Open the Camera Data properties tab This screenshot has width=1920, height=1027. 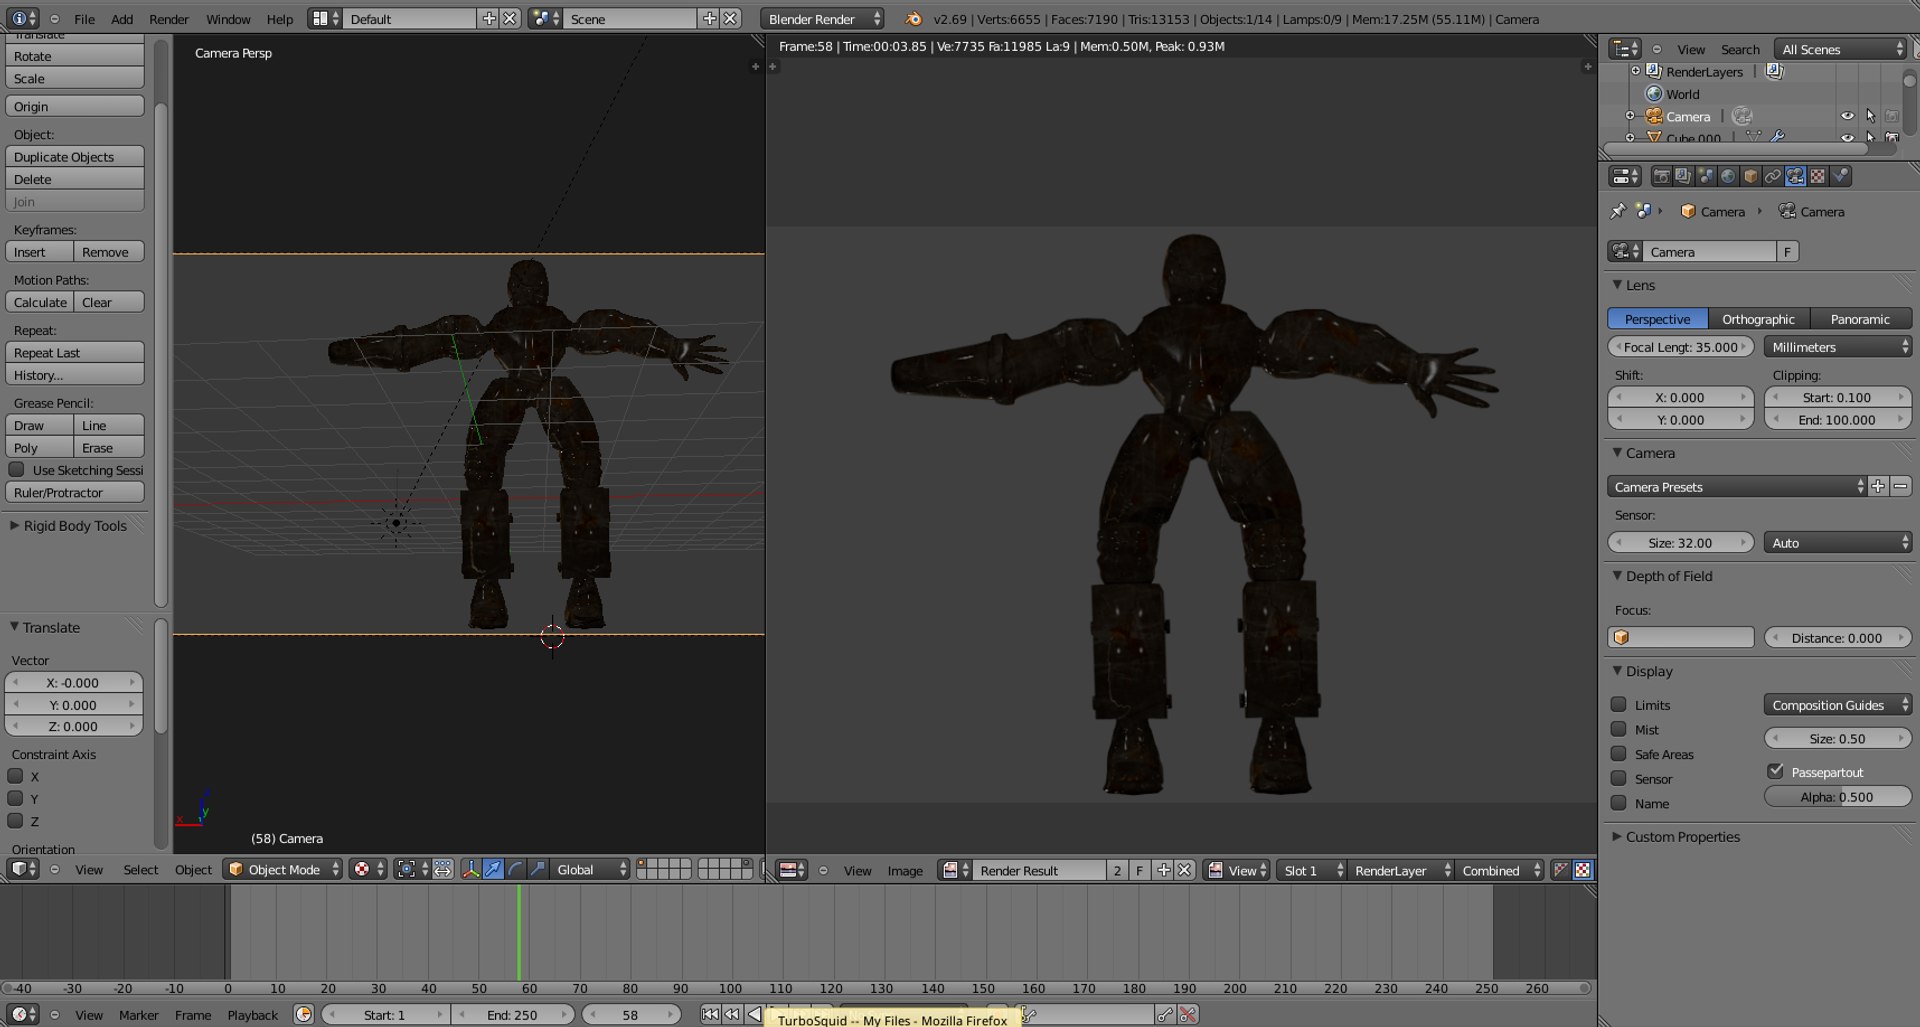[x=1795, y=176]
